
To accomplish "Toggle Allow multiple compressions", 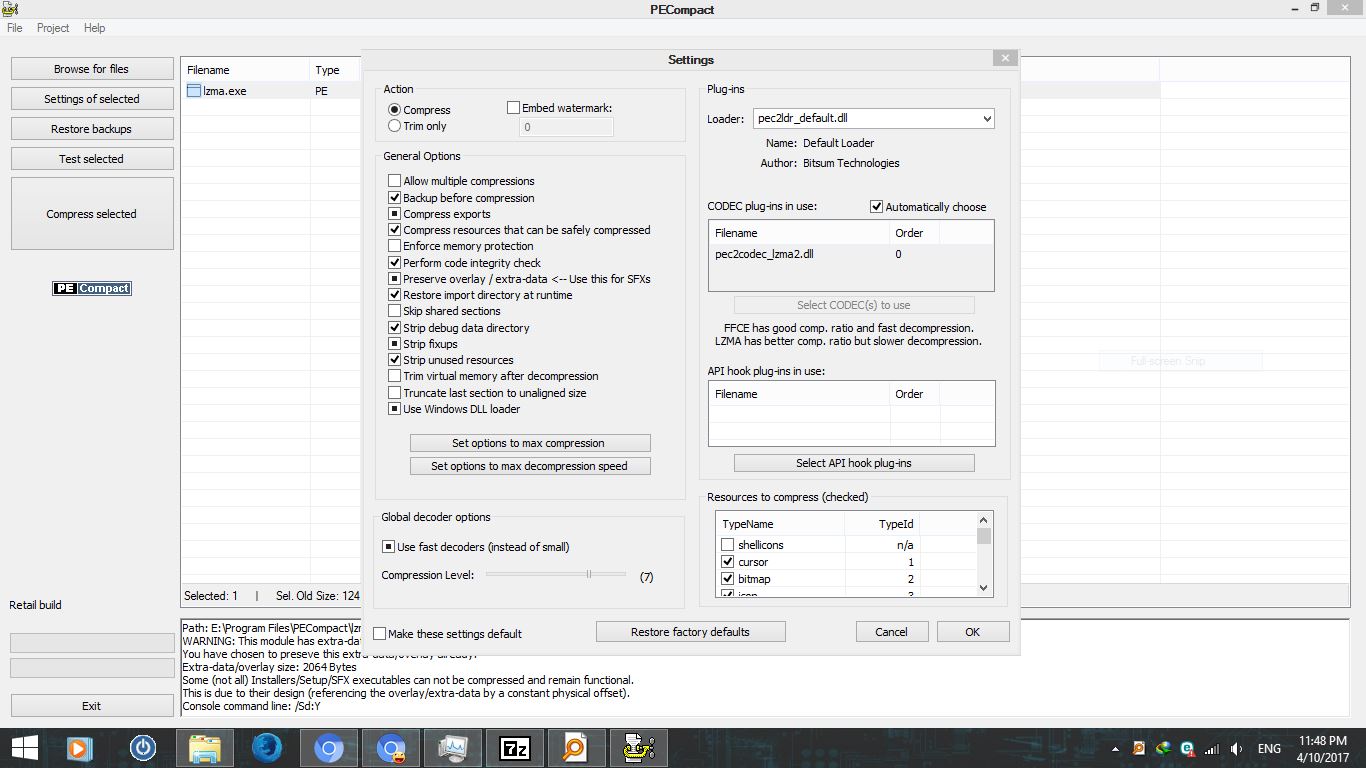I will [394, 181].
